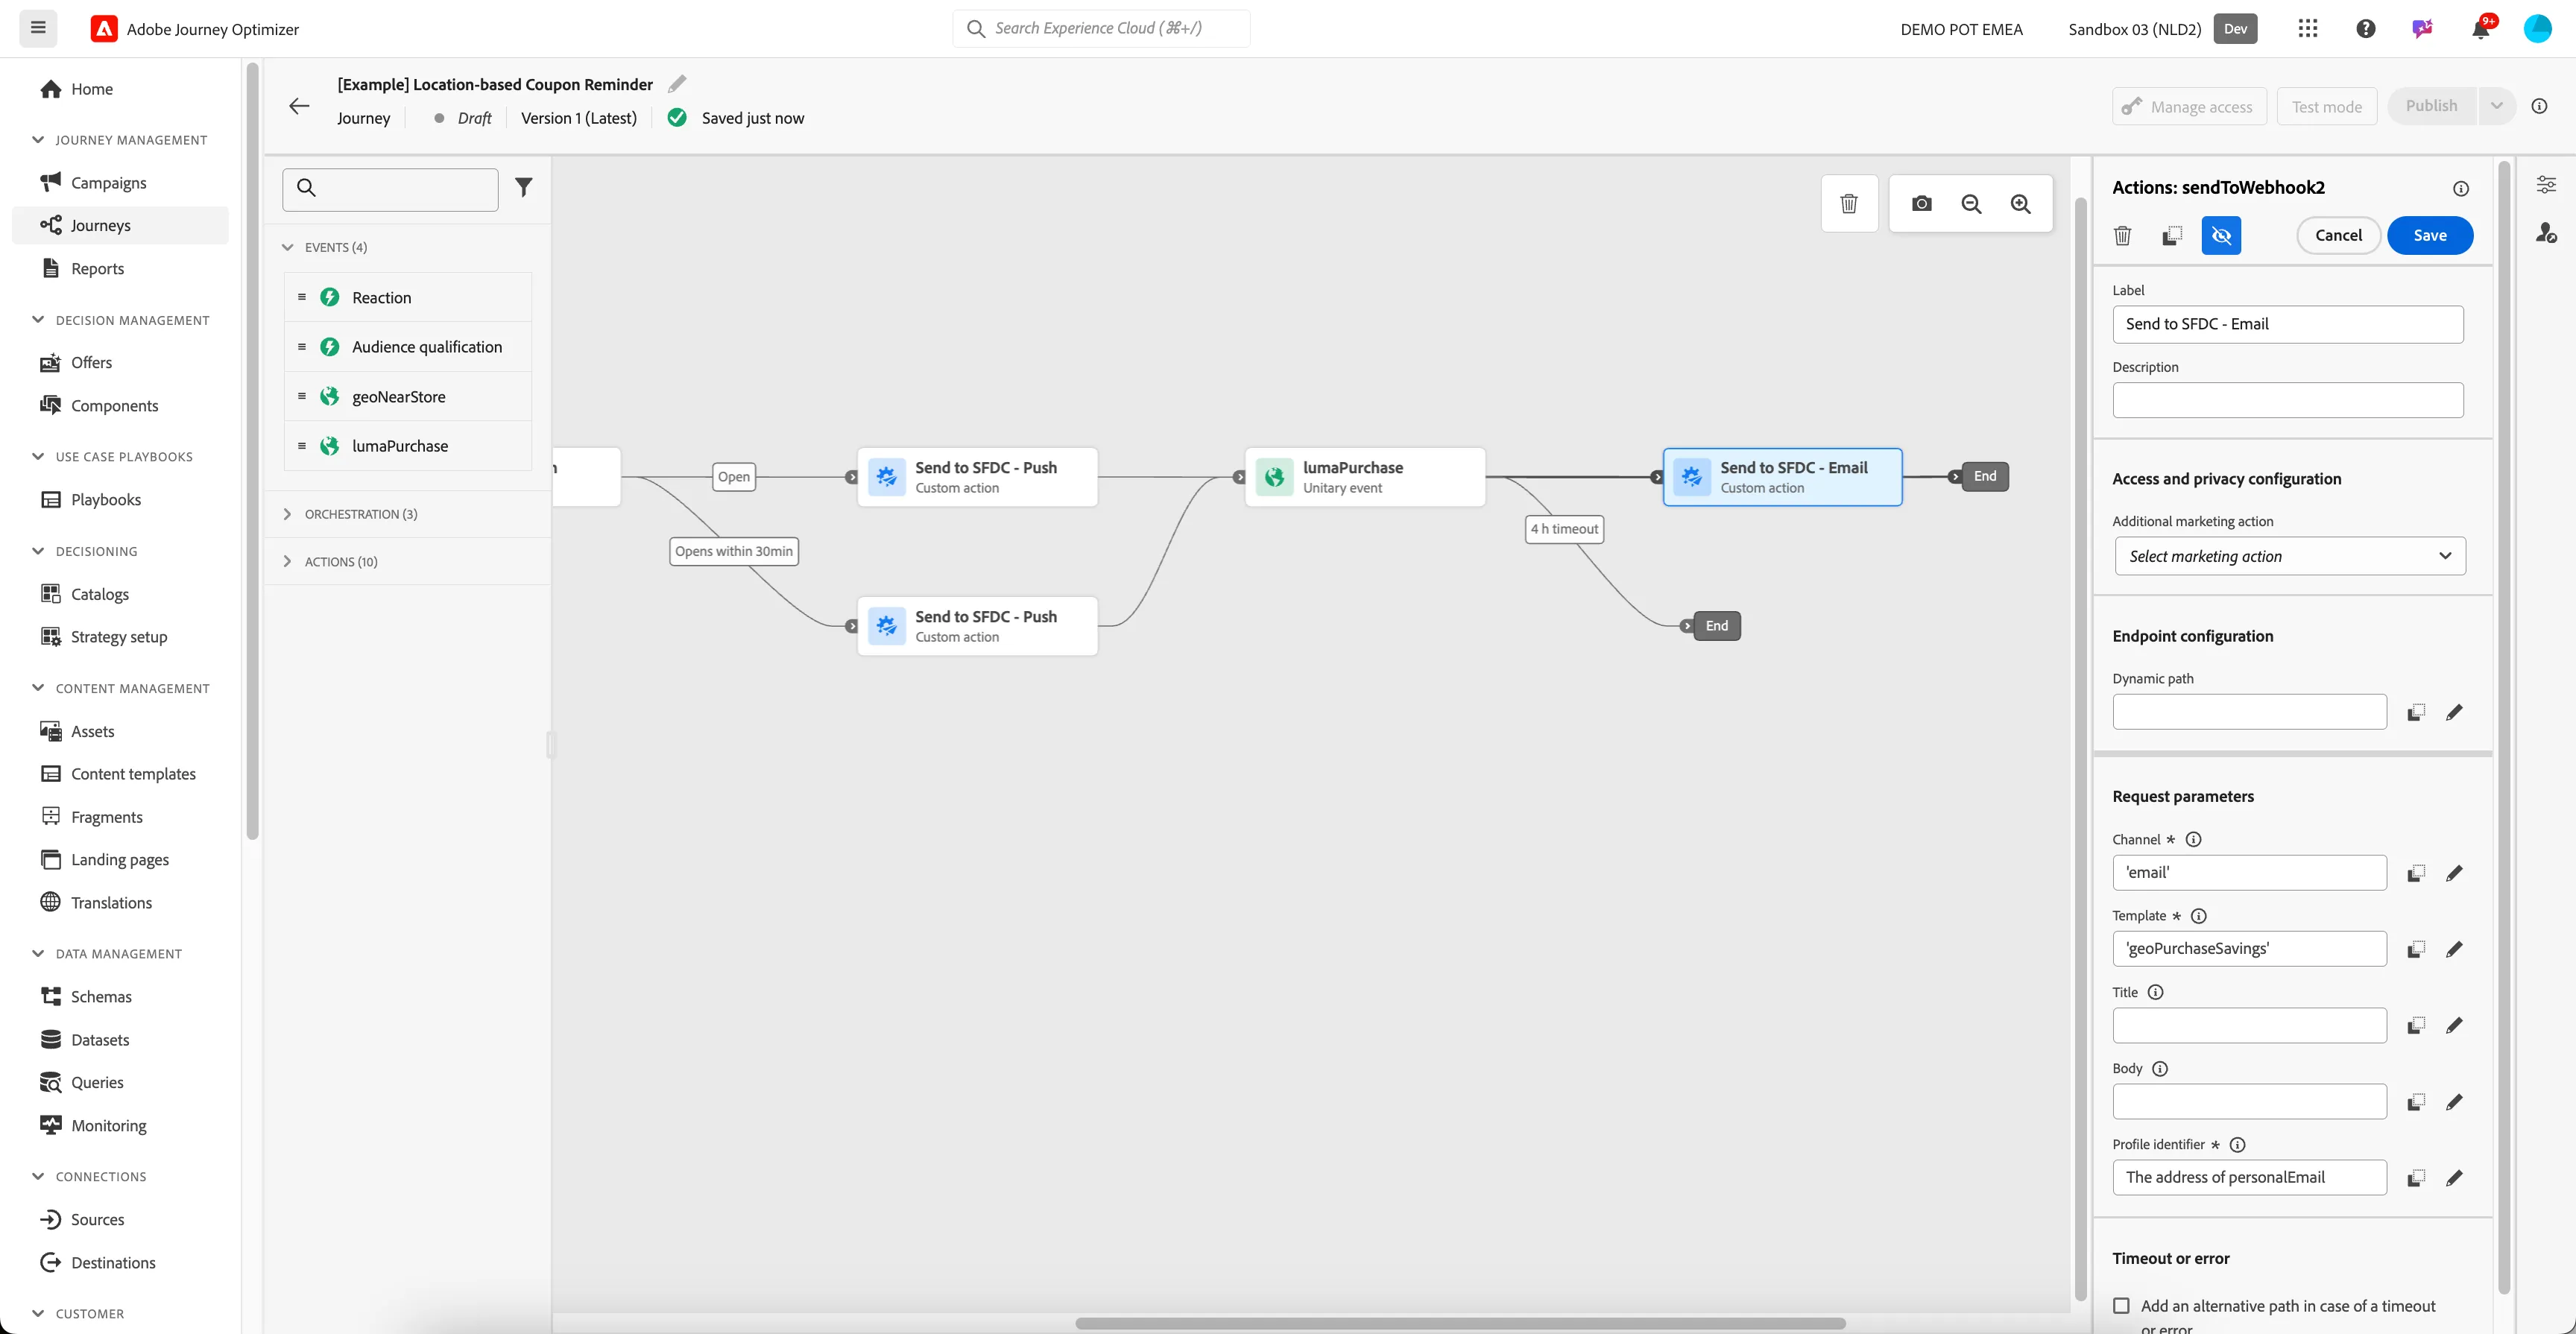This screenshot has height=1334, width=2576.
Task: Expand the Orchestration section
Action: tap(288, 514)
